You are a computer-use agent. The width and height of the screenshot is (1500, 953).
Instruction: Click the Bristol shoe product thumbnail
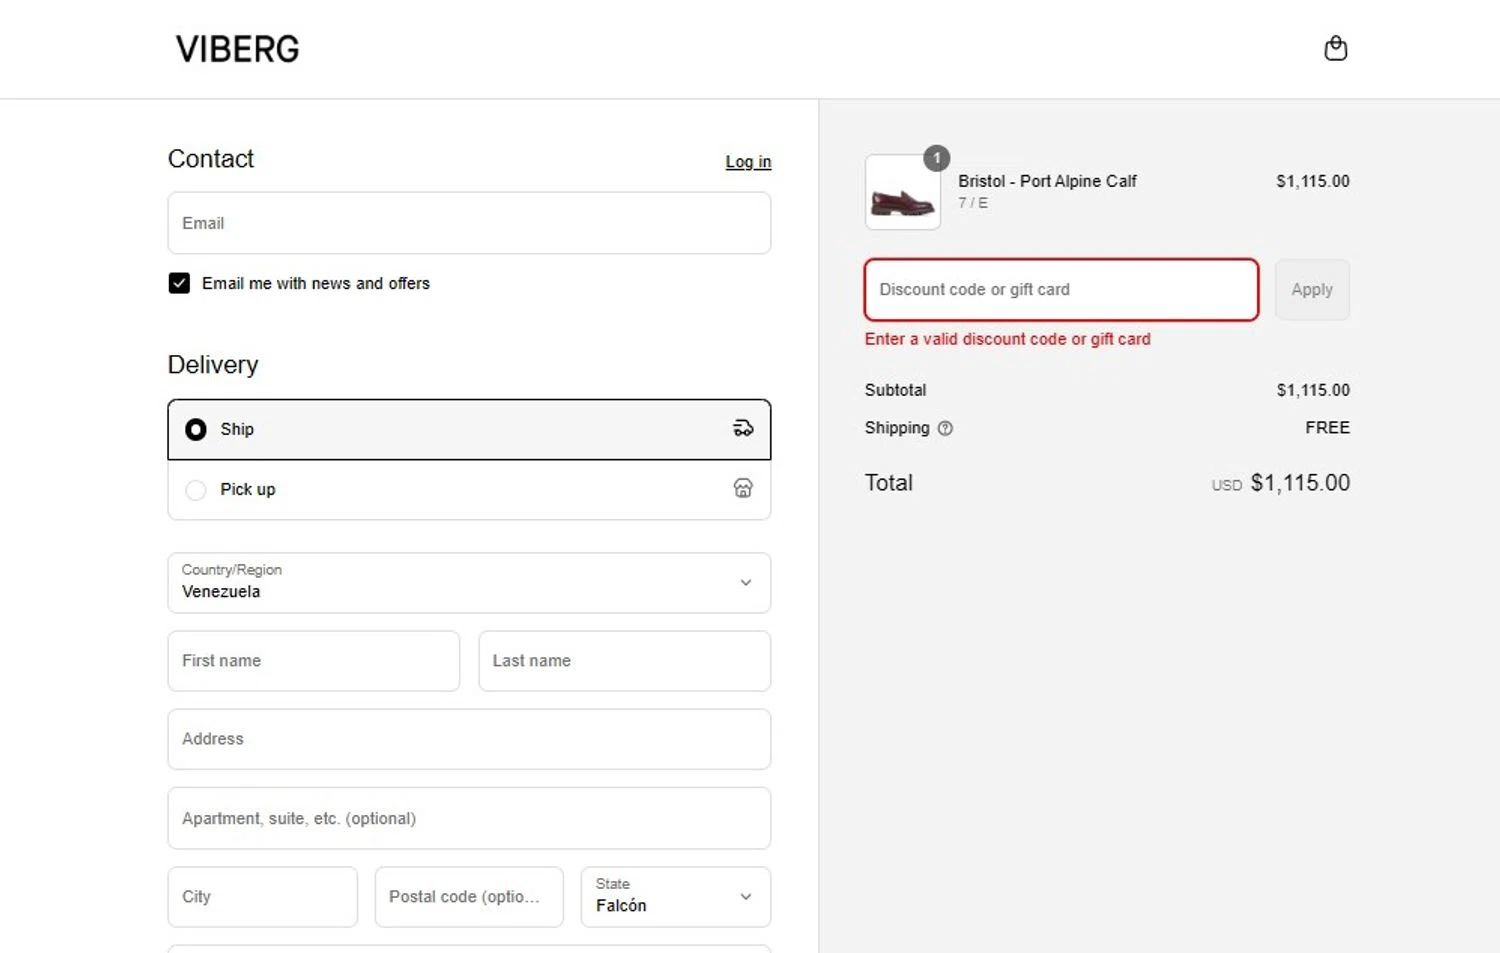click(x=903, y=192)
